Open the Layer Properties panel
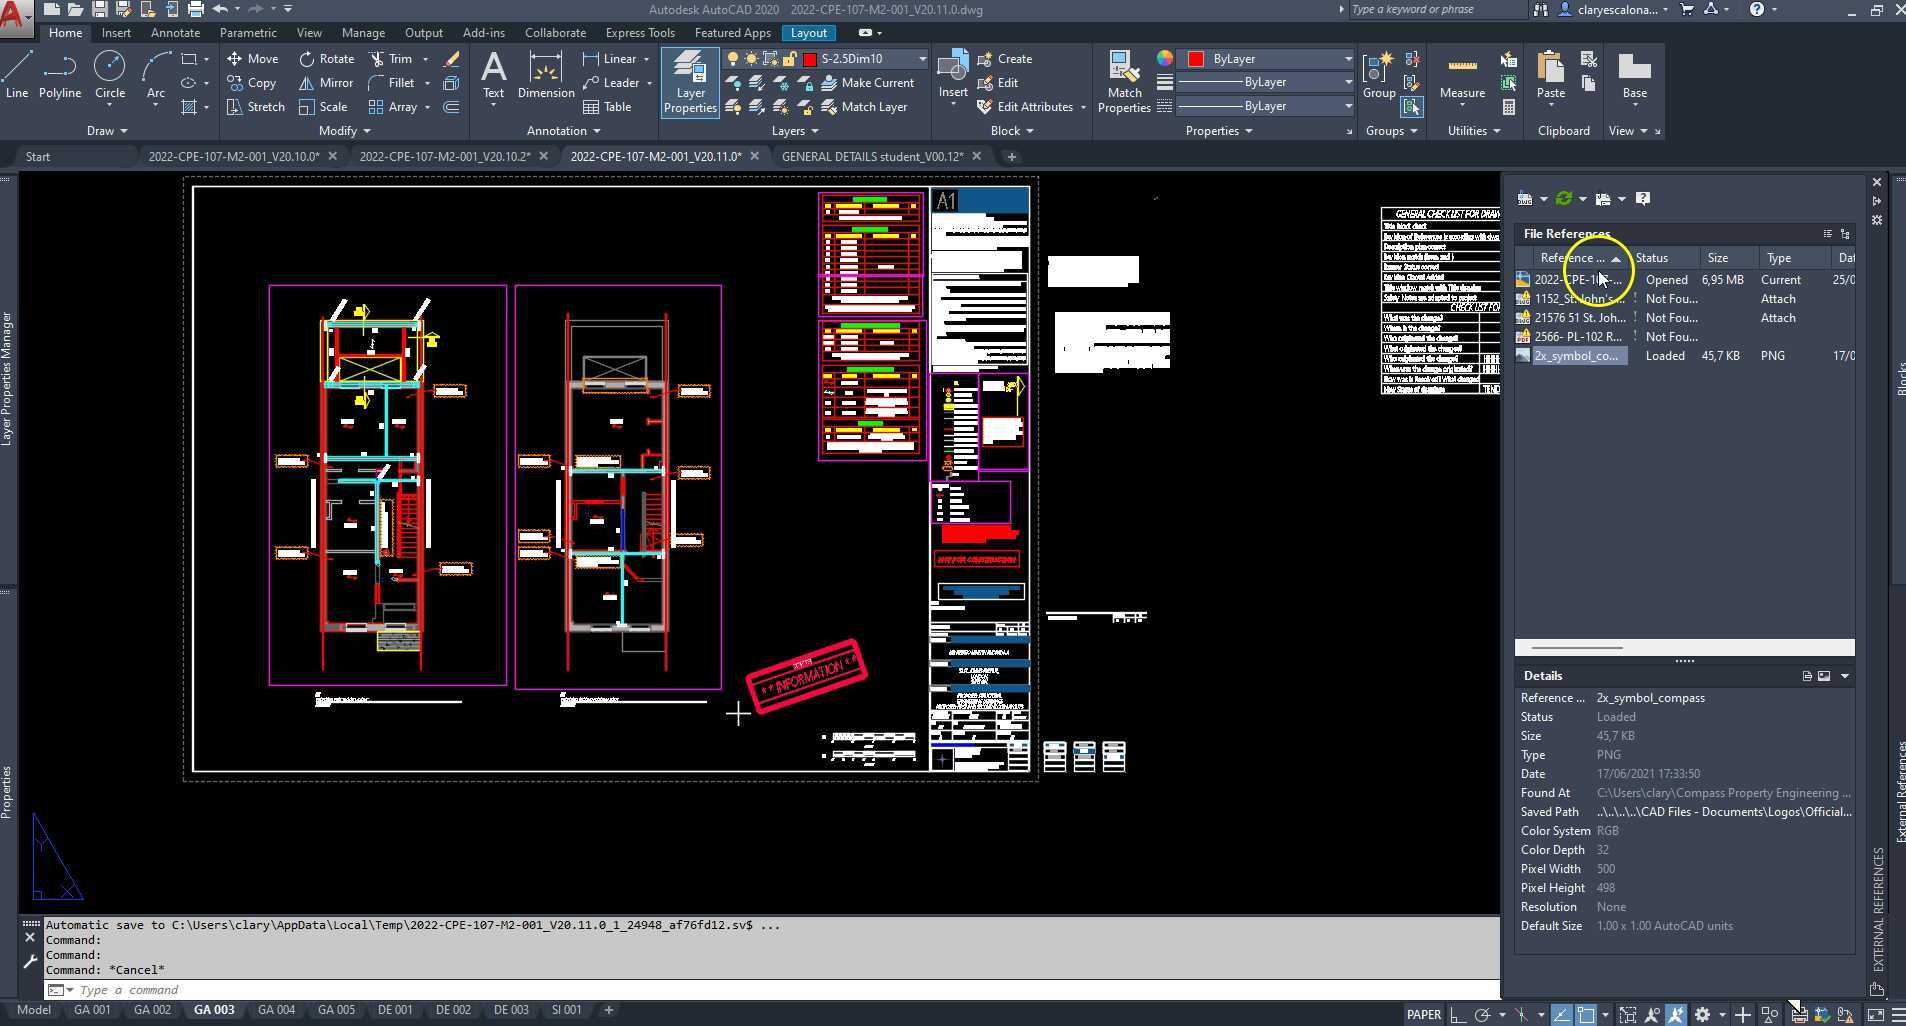The image size is (1906, 1026). tap(690, 82)
